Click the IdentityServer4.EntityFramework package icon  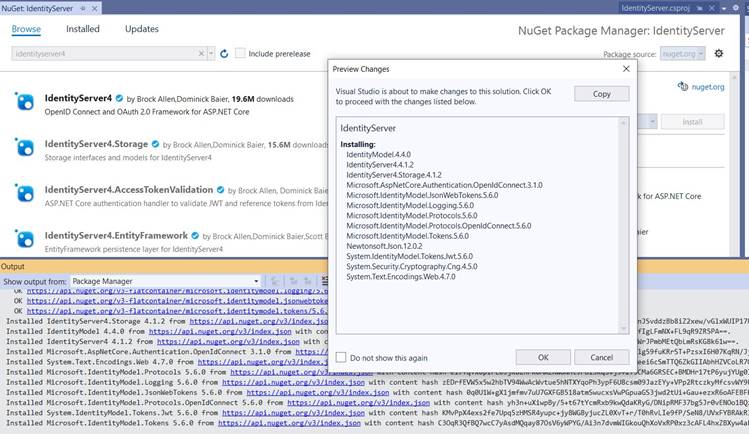(x=24, y=239)
